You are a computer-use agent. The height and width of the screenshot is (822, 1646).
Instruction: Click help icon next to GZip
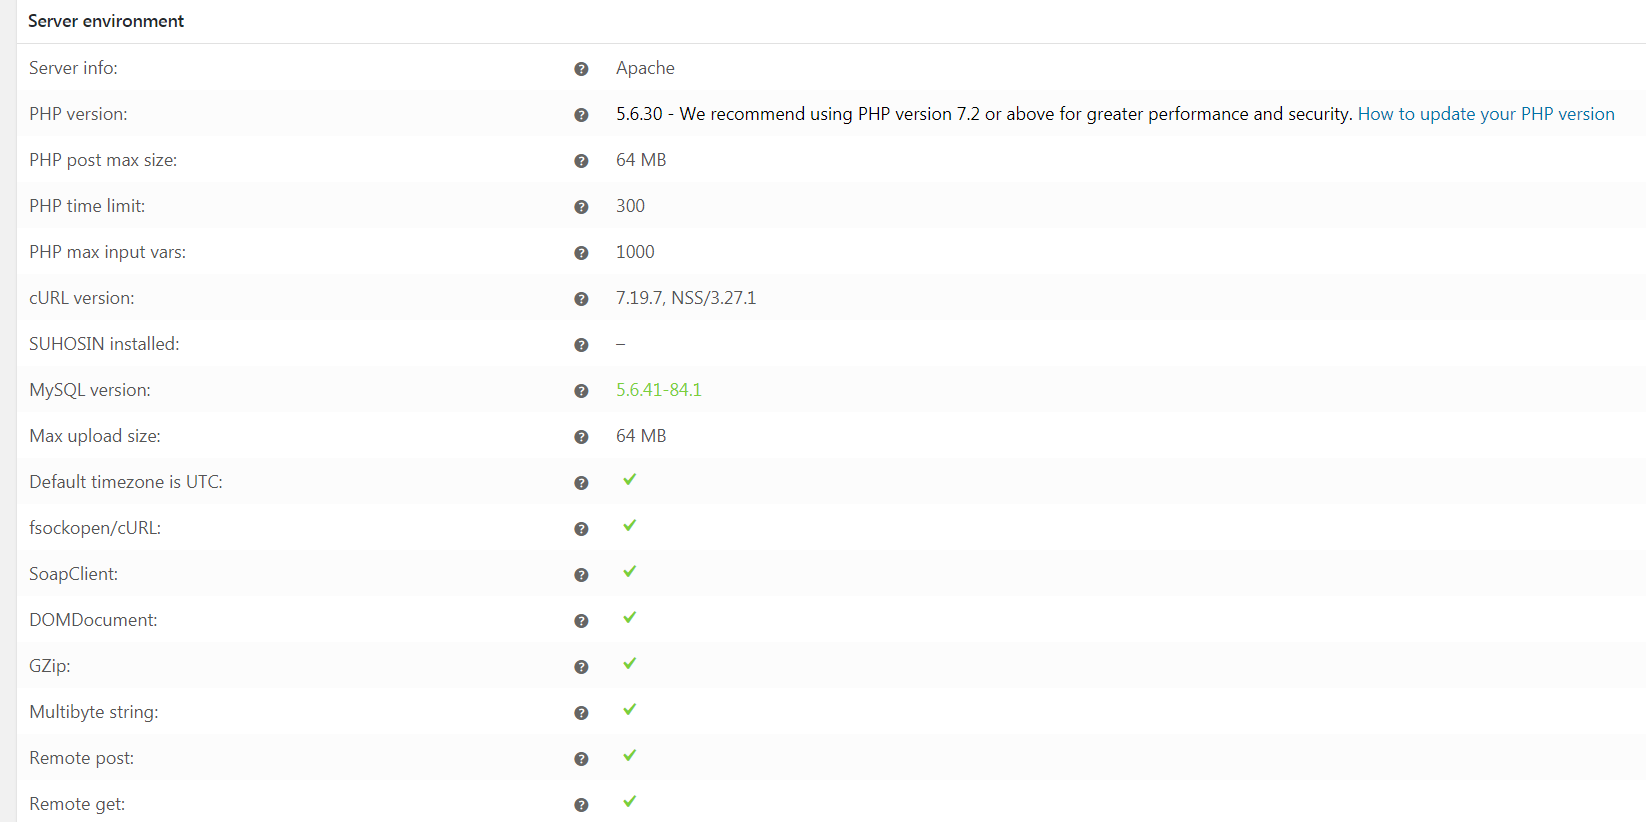coord(581,667)
